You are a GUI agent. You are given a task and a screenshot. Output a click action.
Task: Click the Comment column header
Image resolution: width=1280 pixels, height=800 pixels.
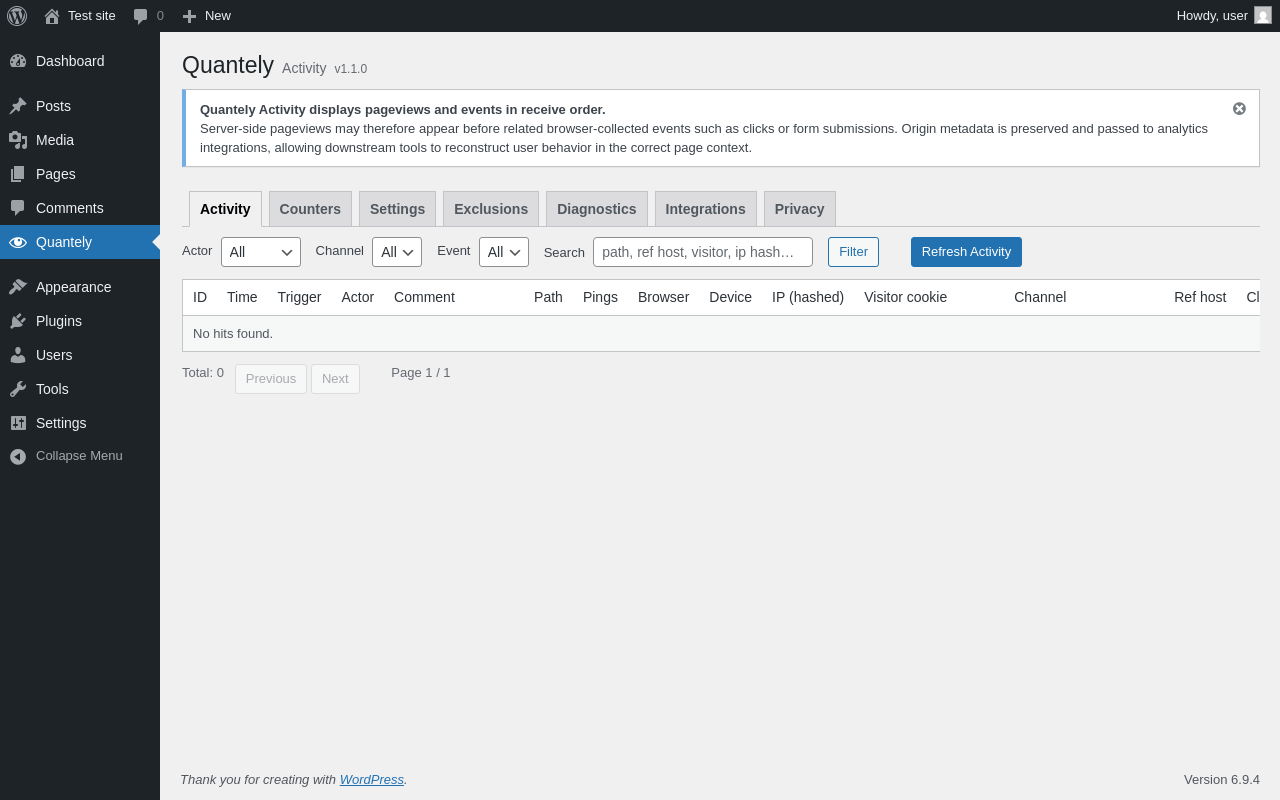click(x=424, y=297)
